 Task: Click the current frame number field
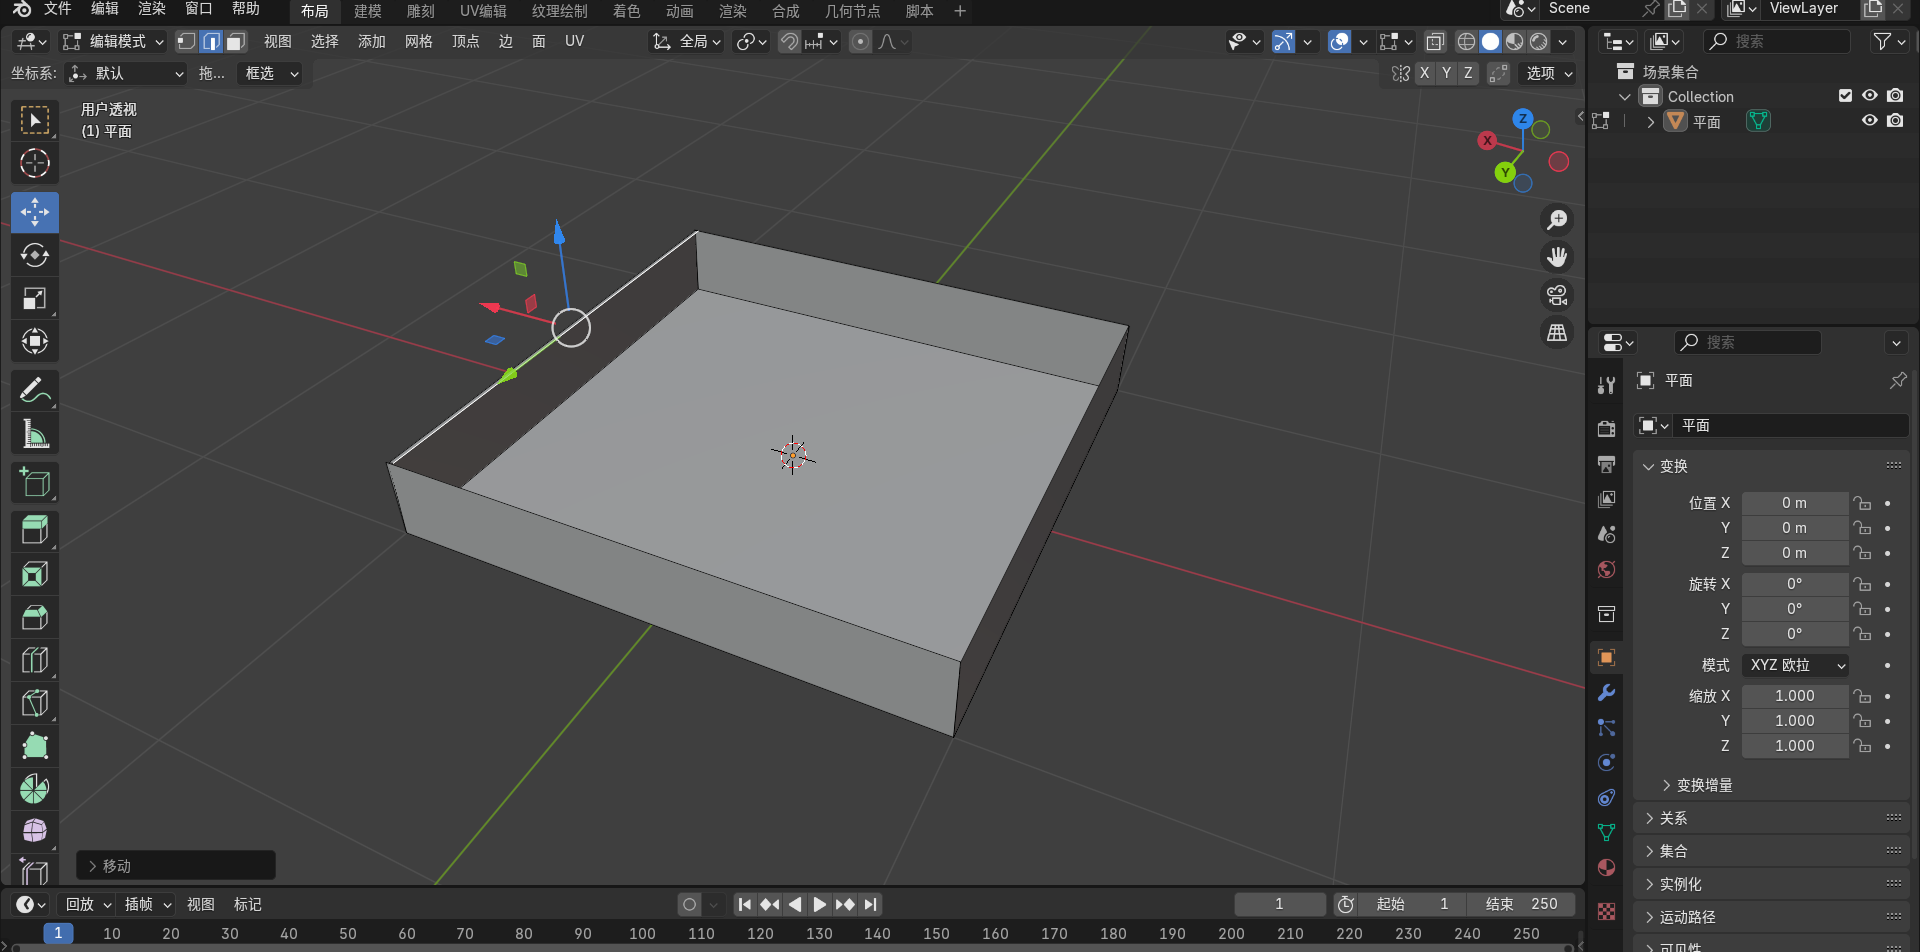pyautogui.click(x=1279, y=904)
